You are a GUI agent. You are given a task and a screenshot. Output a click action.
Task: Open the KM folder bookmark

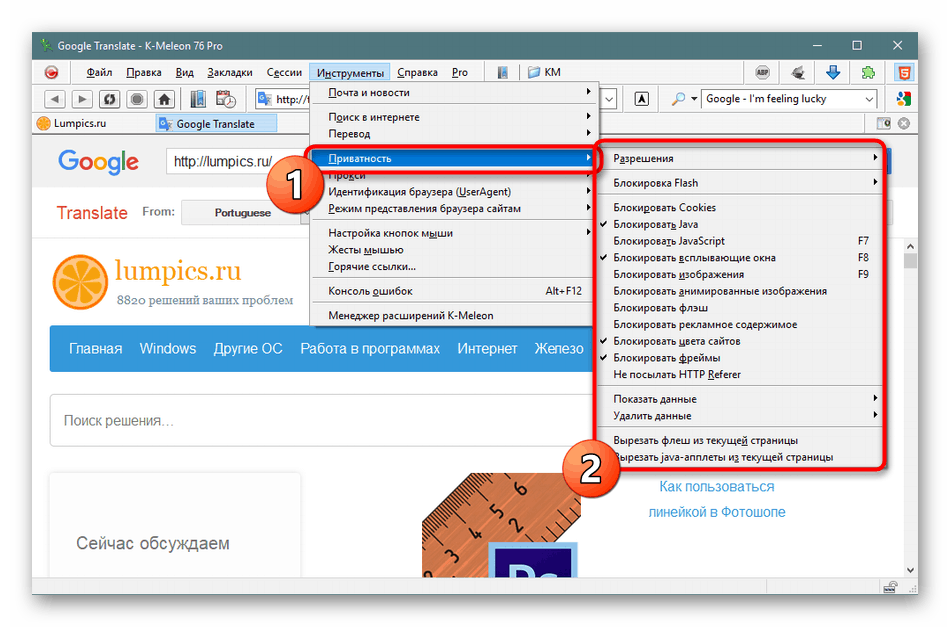point(544,73)
